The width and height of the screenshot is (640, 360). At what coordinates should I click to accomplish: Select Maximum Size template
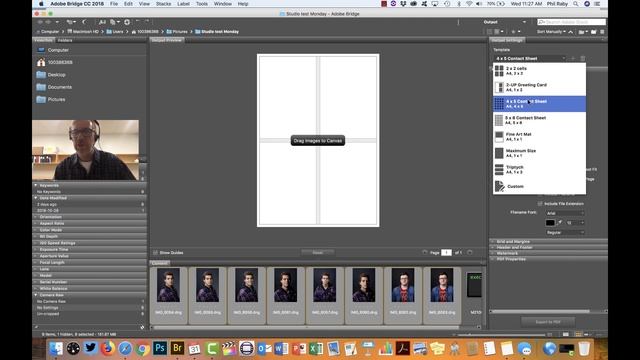(539, 153)
